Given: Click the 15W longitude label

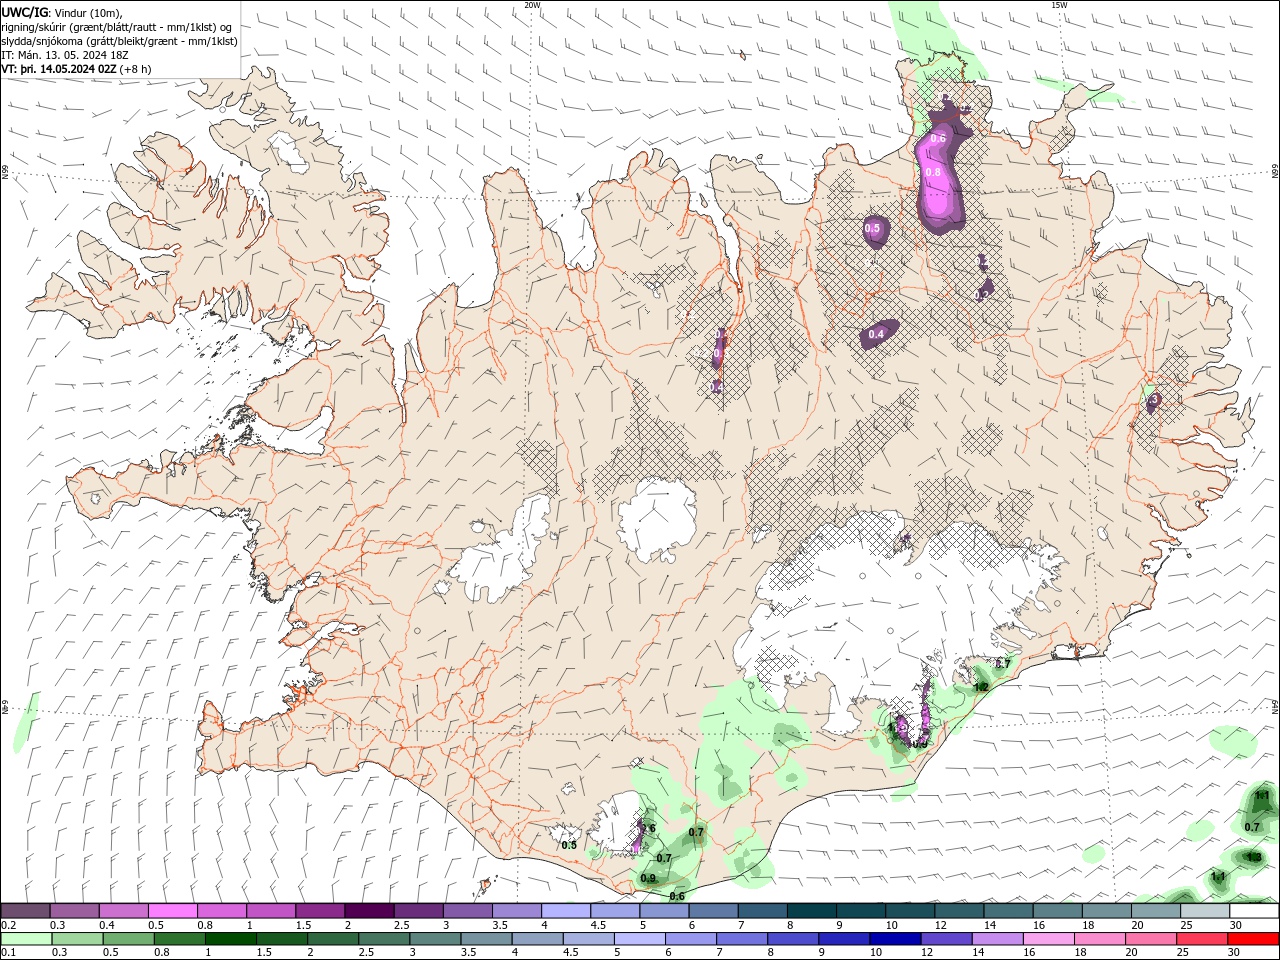Looking at the screenshot, I should click(1059, 5).
